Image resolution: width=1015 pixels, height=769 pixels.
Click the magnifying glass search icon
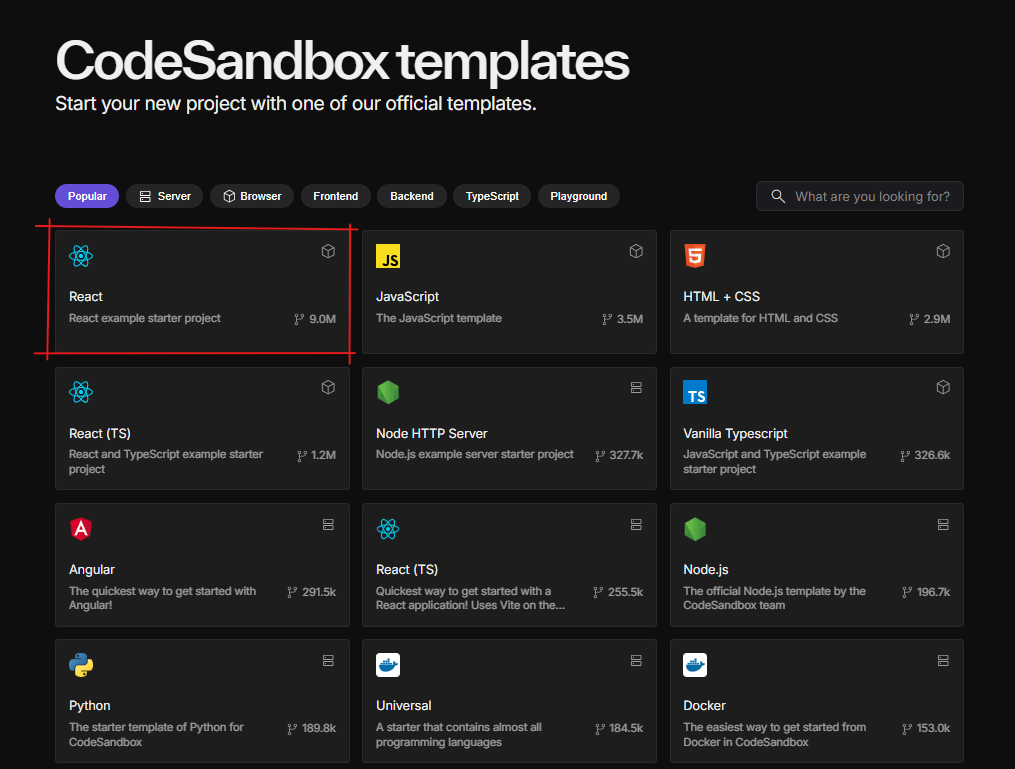click(778, 197)
